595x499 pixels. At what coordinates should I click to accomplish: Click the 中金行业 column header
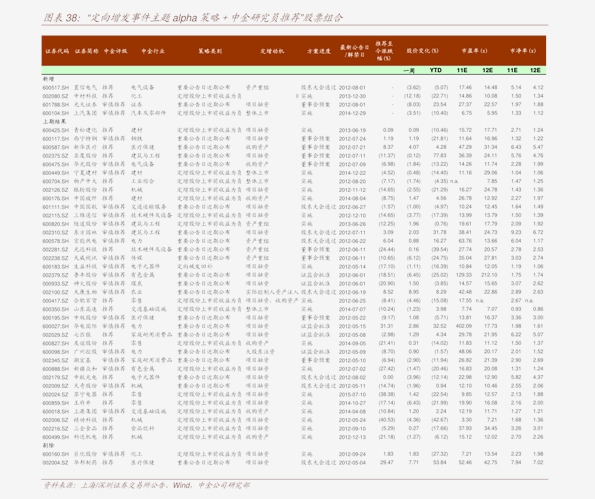click(x=153, y=51)
